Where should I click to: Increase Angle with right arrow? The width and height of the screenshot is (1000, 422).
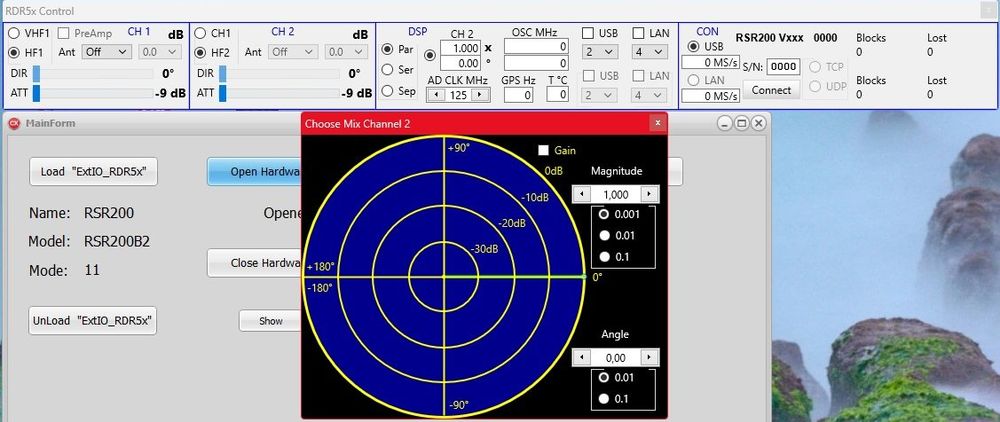click(650, 357)
